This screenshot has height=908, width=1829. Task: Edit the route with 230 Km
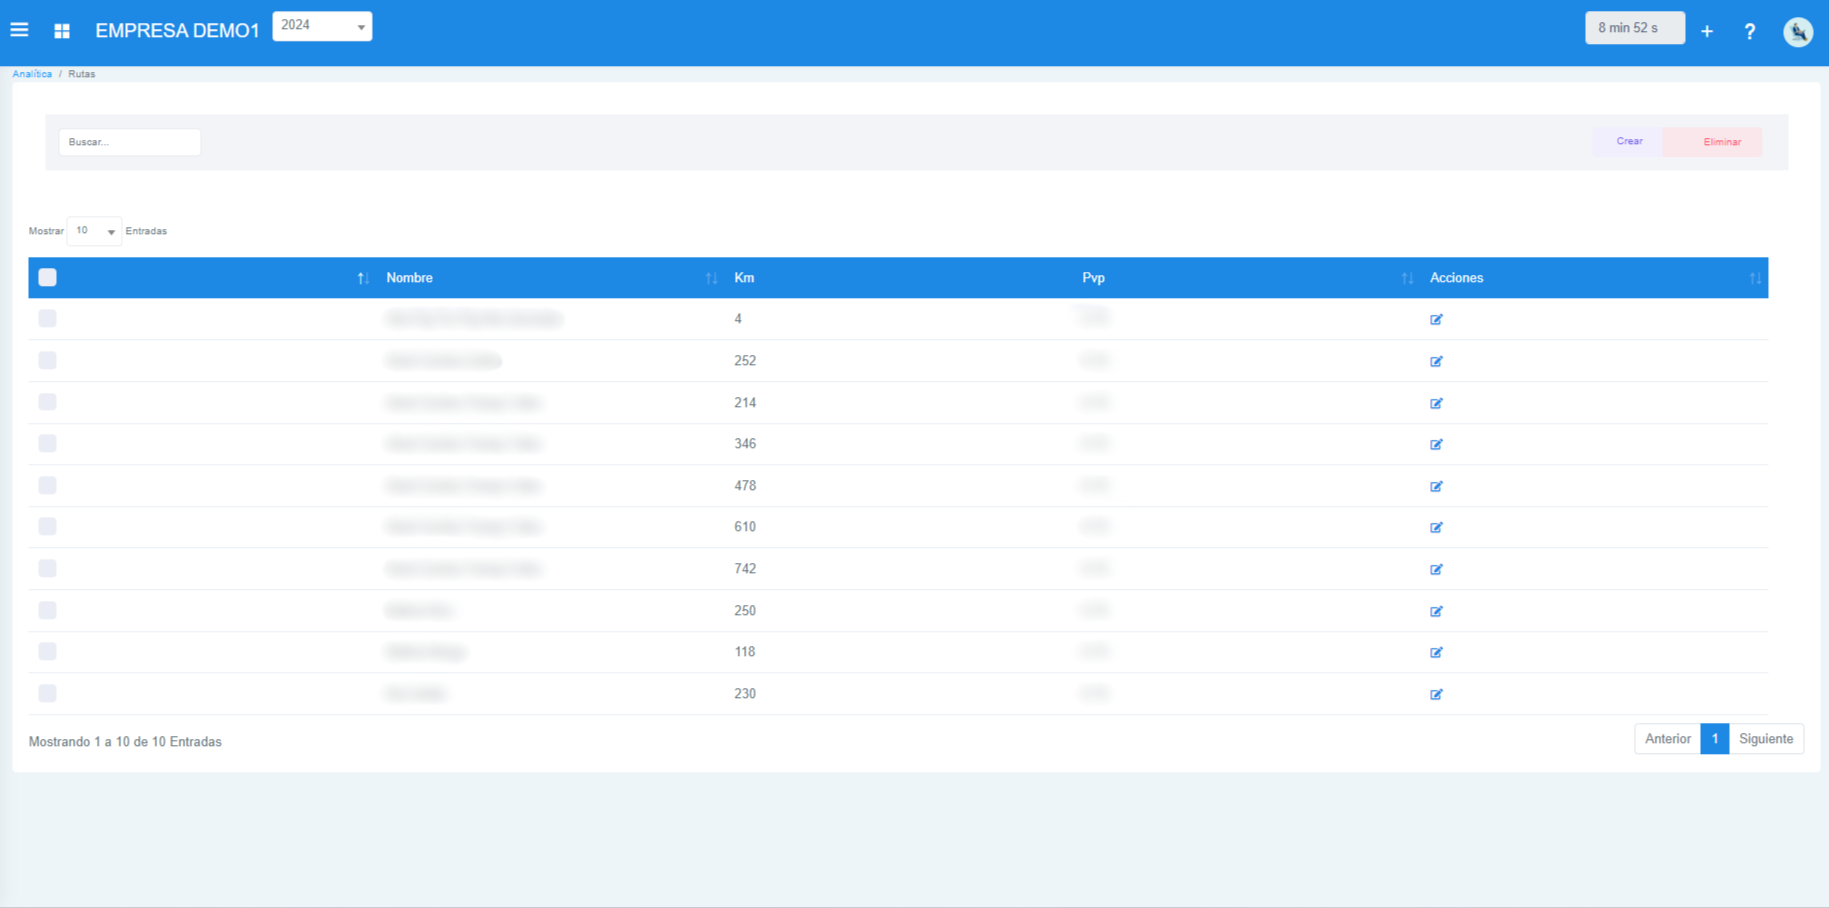[1436, 694]
